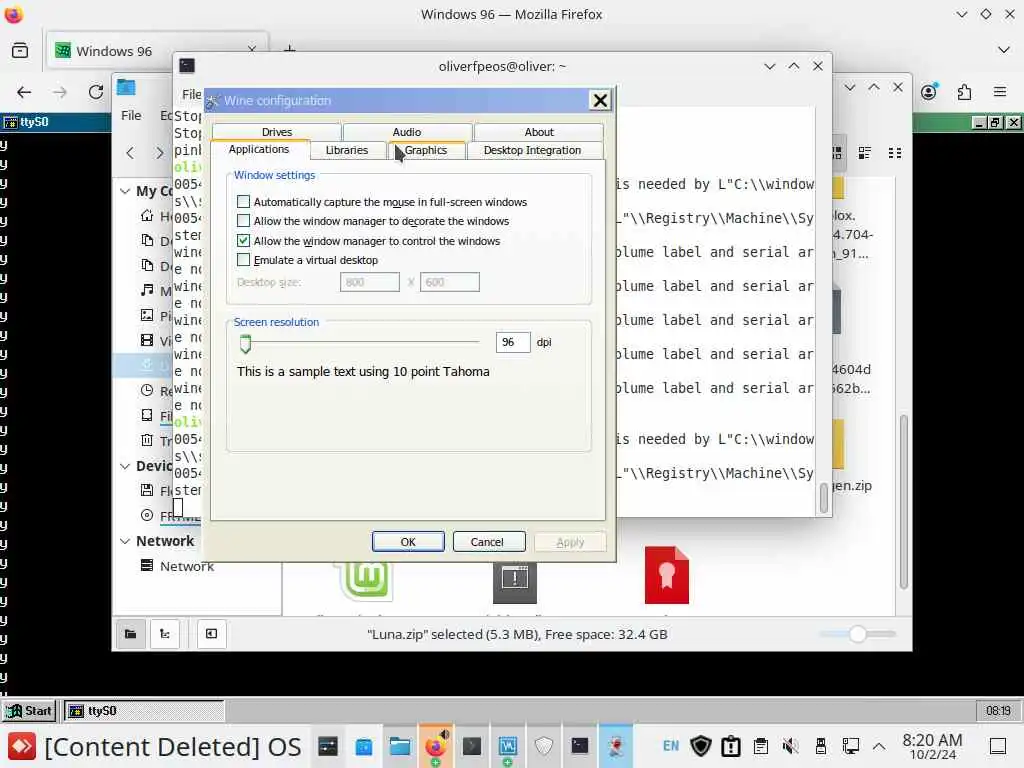Click the muted volume tray icon

[790, 746]
